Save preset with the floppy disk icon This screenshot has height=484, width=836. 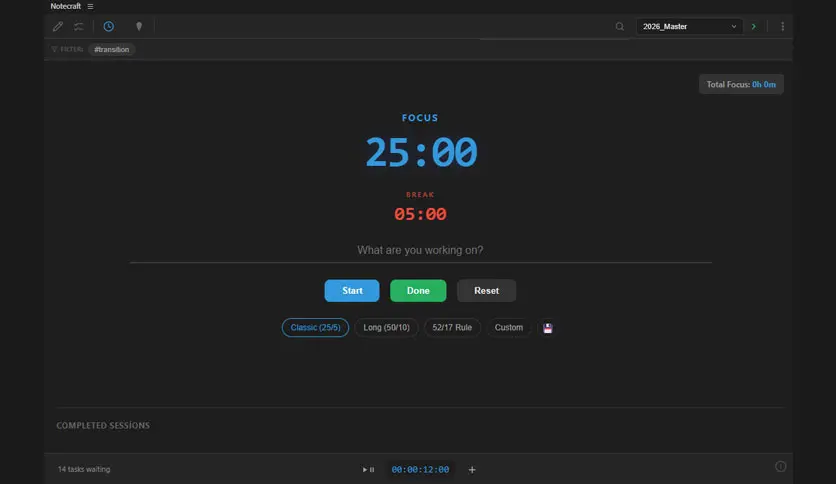548,328
